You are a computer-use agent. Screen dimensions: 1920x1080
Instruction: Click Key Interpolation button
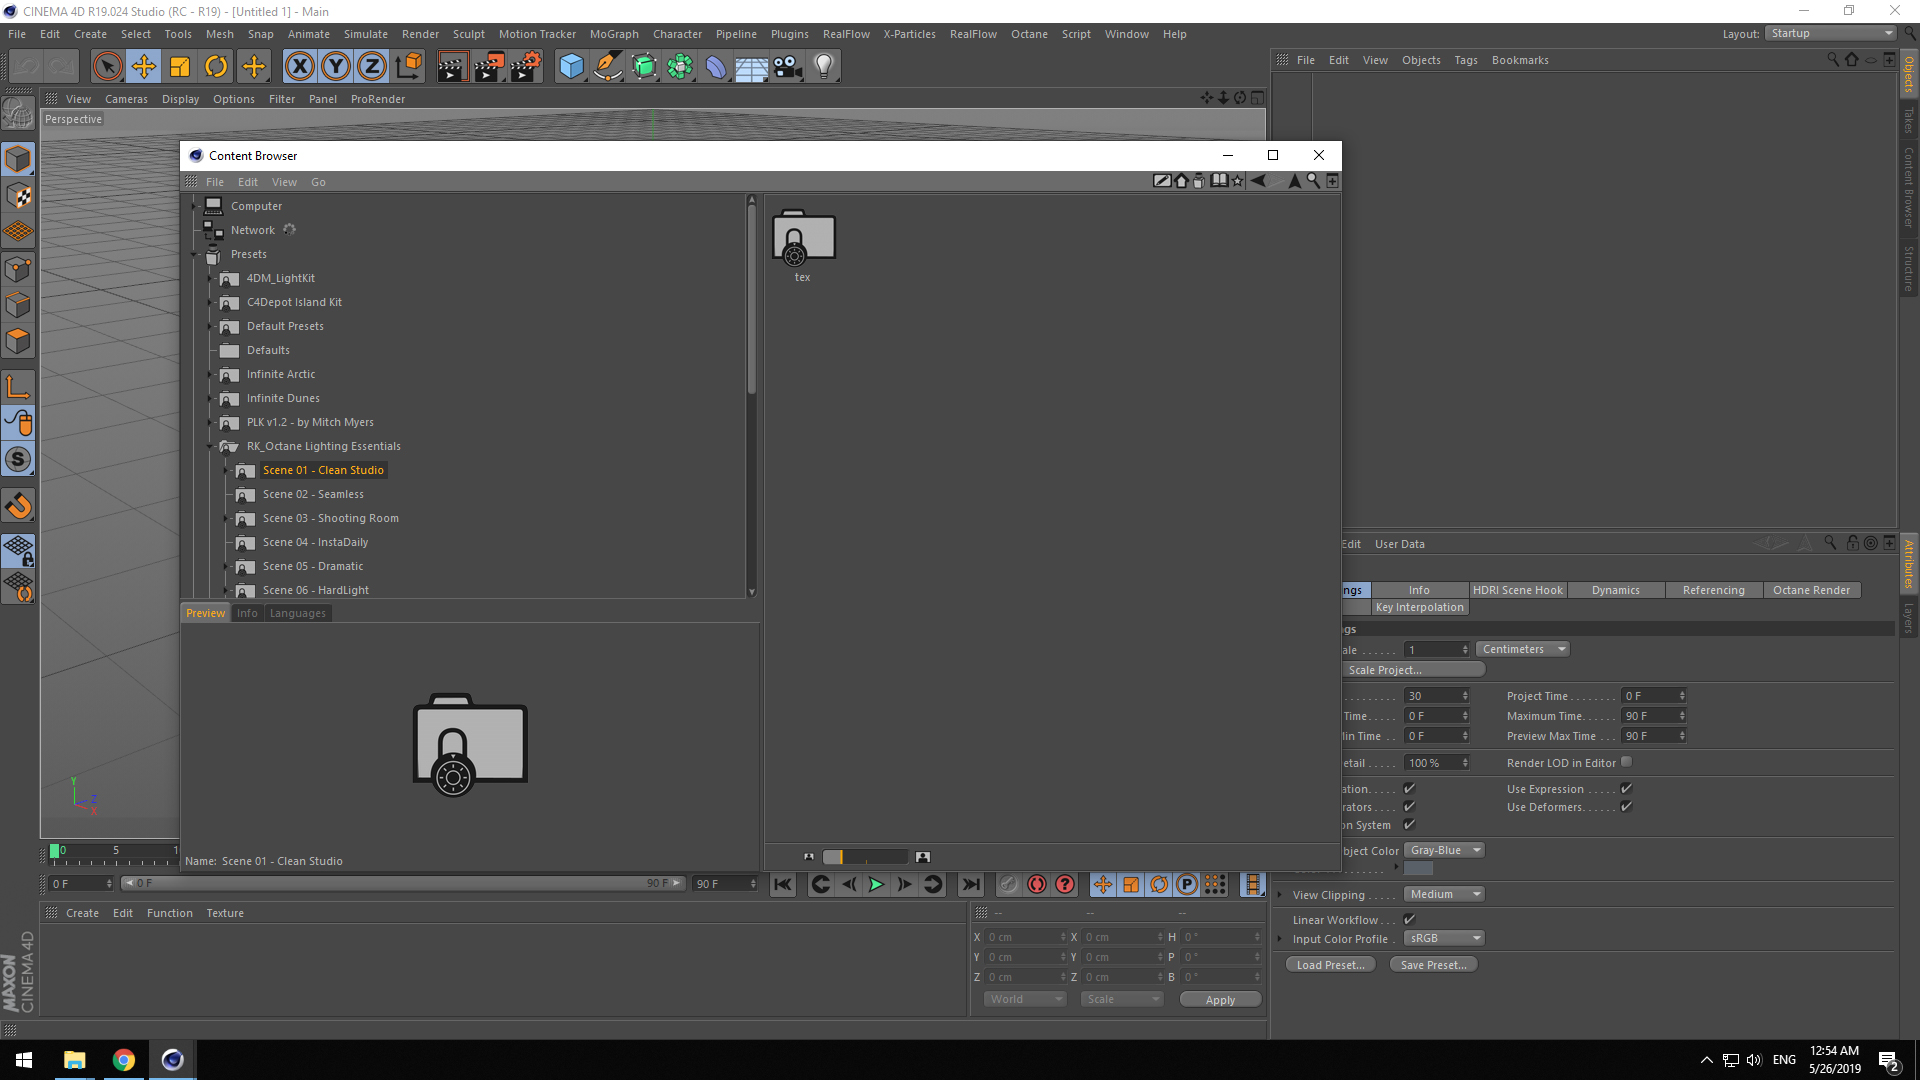1419,607
